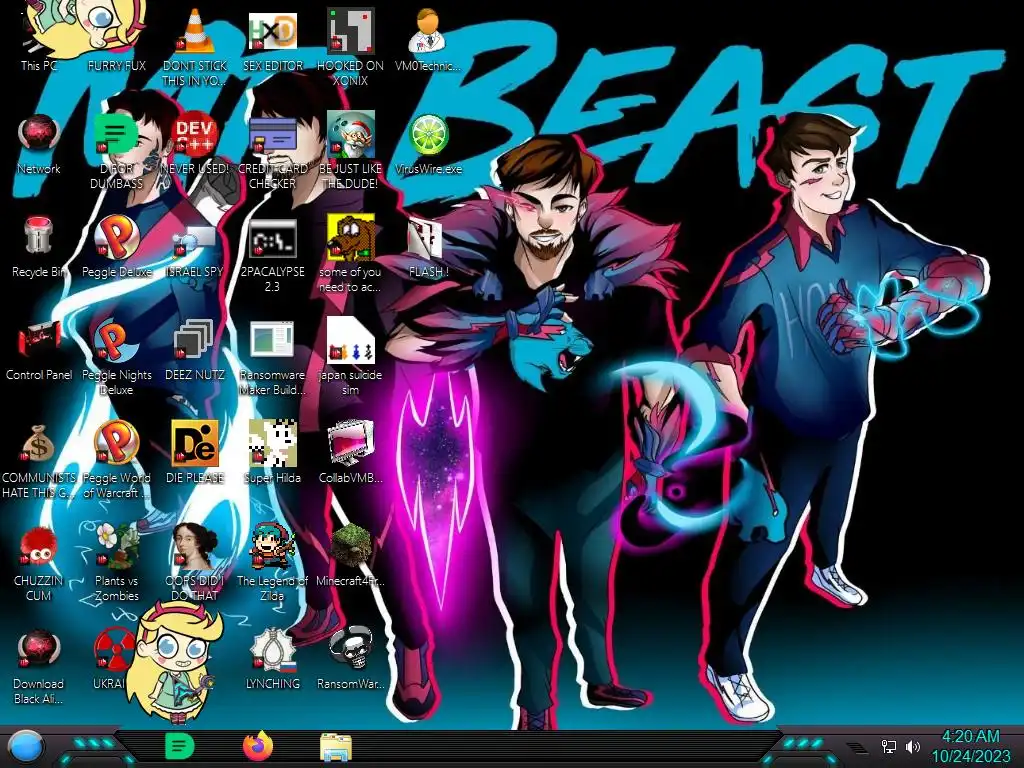Open the This PC desktop icon

coord(39,39)
